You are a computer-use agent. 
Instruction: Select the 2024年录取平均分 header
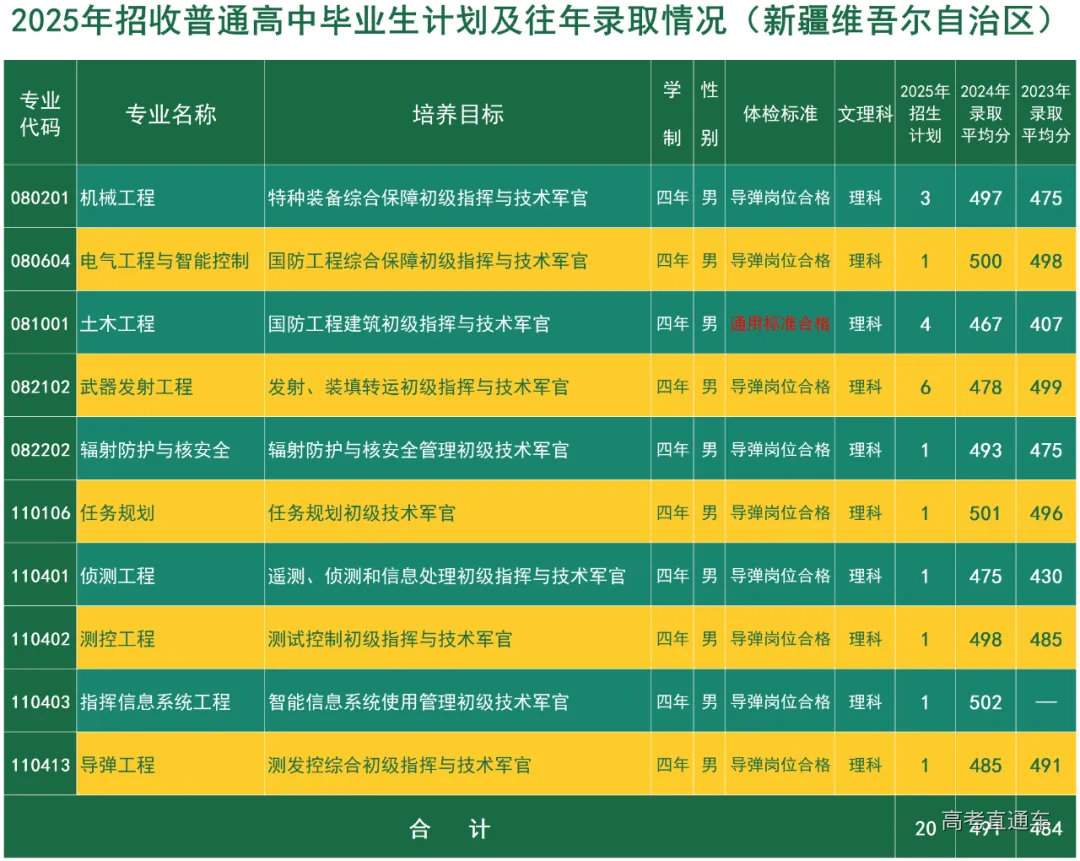(x=986, y=111)
